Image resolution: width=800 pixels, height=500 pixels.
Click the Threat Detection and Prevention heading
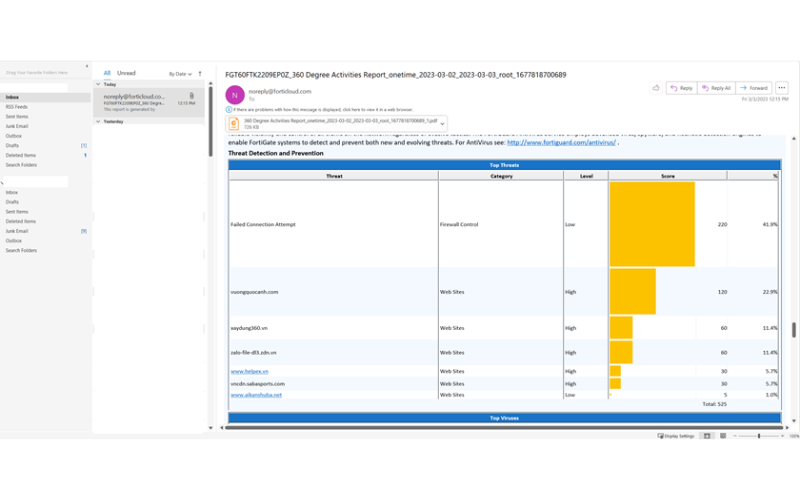pyautogui.click(x=276, y=153)
